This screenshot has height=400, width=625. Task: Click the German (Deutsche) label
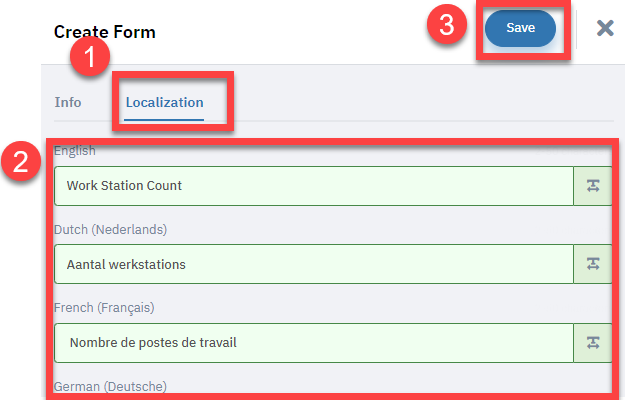pyautogui.click(x=110, y=386)
